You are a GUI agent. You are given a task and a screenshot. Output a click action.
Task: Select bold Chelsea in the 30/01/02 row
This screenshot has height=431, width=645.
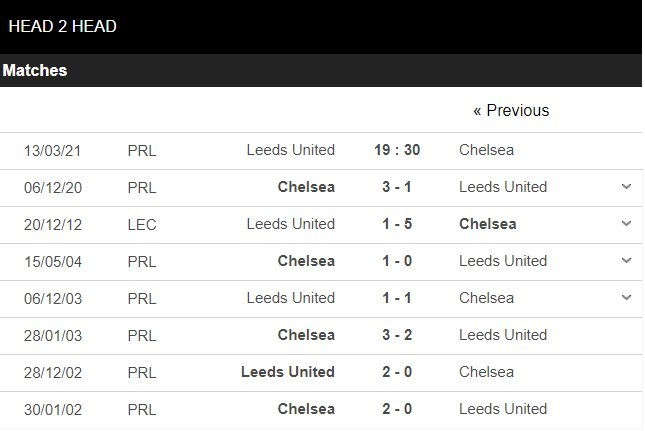[307, 409]
